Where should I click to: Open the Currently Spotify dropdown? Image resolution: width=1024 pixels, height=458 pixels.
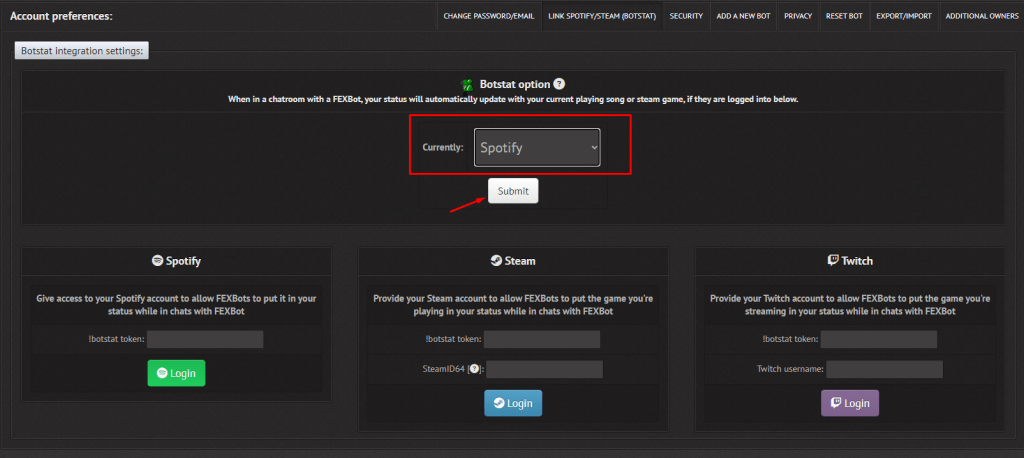point(537,148)
